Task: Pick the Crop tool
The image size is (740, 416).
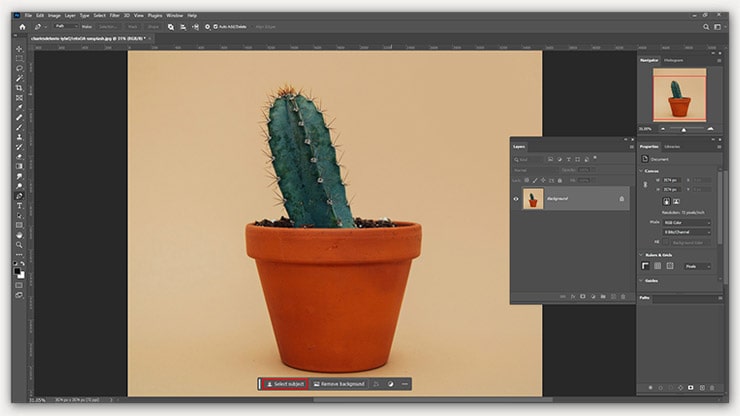Action: pyautogui.click(x=19, y=88)
